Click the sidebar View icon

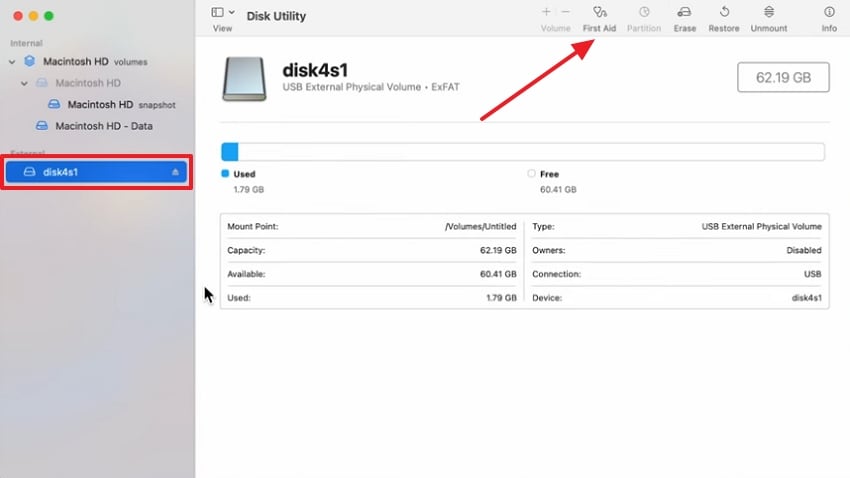click(x=217, y=12)
